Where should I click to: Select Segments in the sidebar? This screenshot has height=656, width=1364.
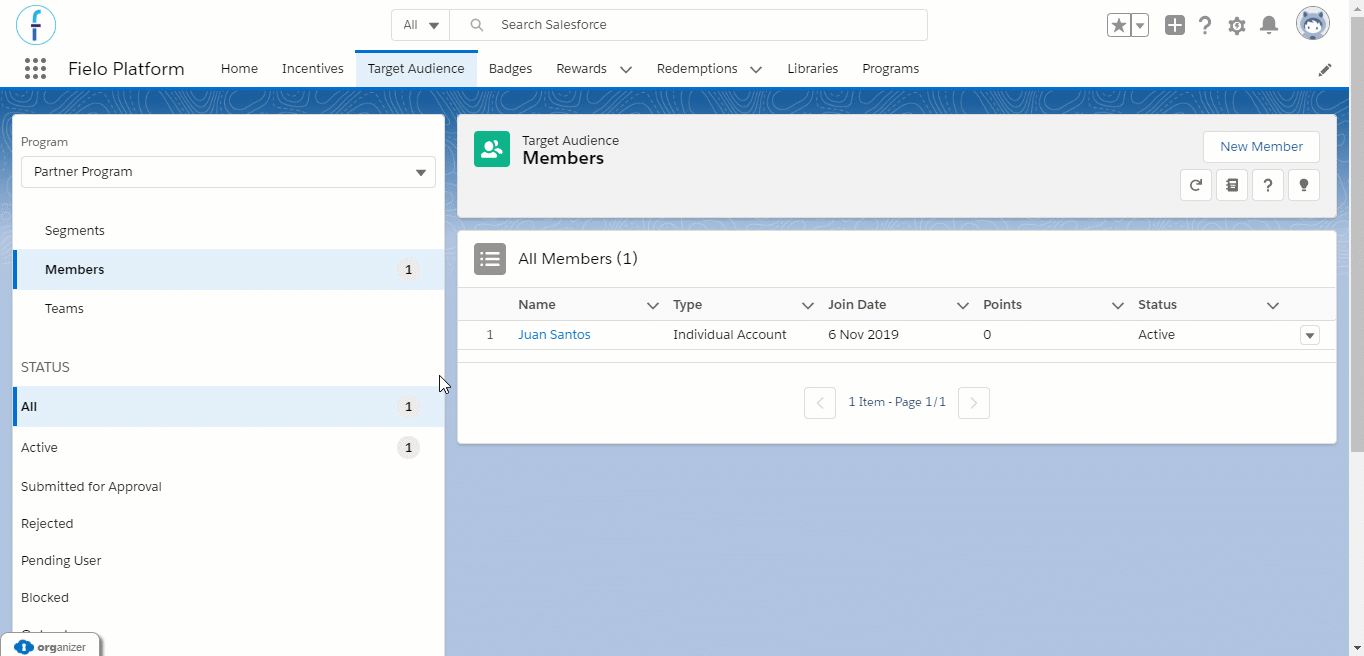[228, 231]
